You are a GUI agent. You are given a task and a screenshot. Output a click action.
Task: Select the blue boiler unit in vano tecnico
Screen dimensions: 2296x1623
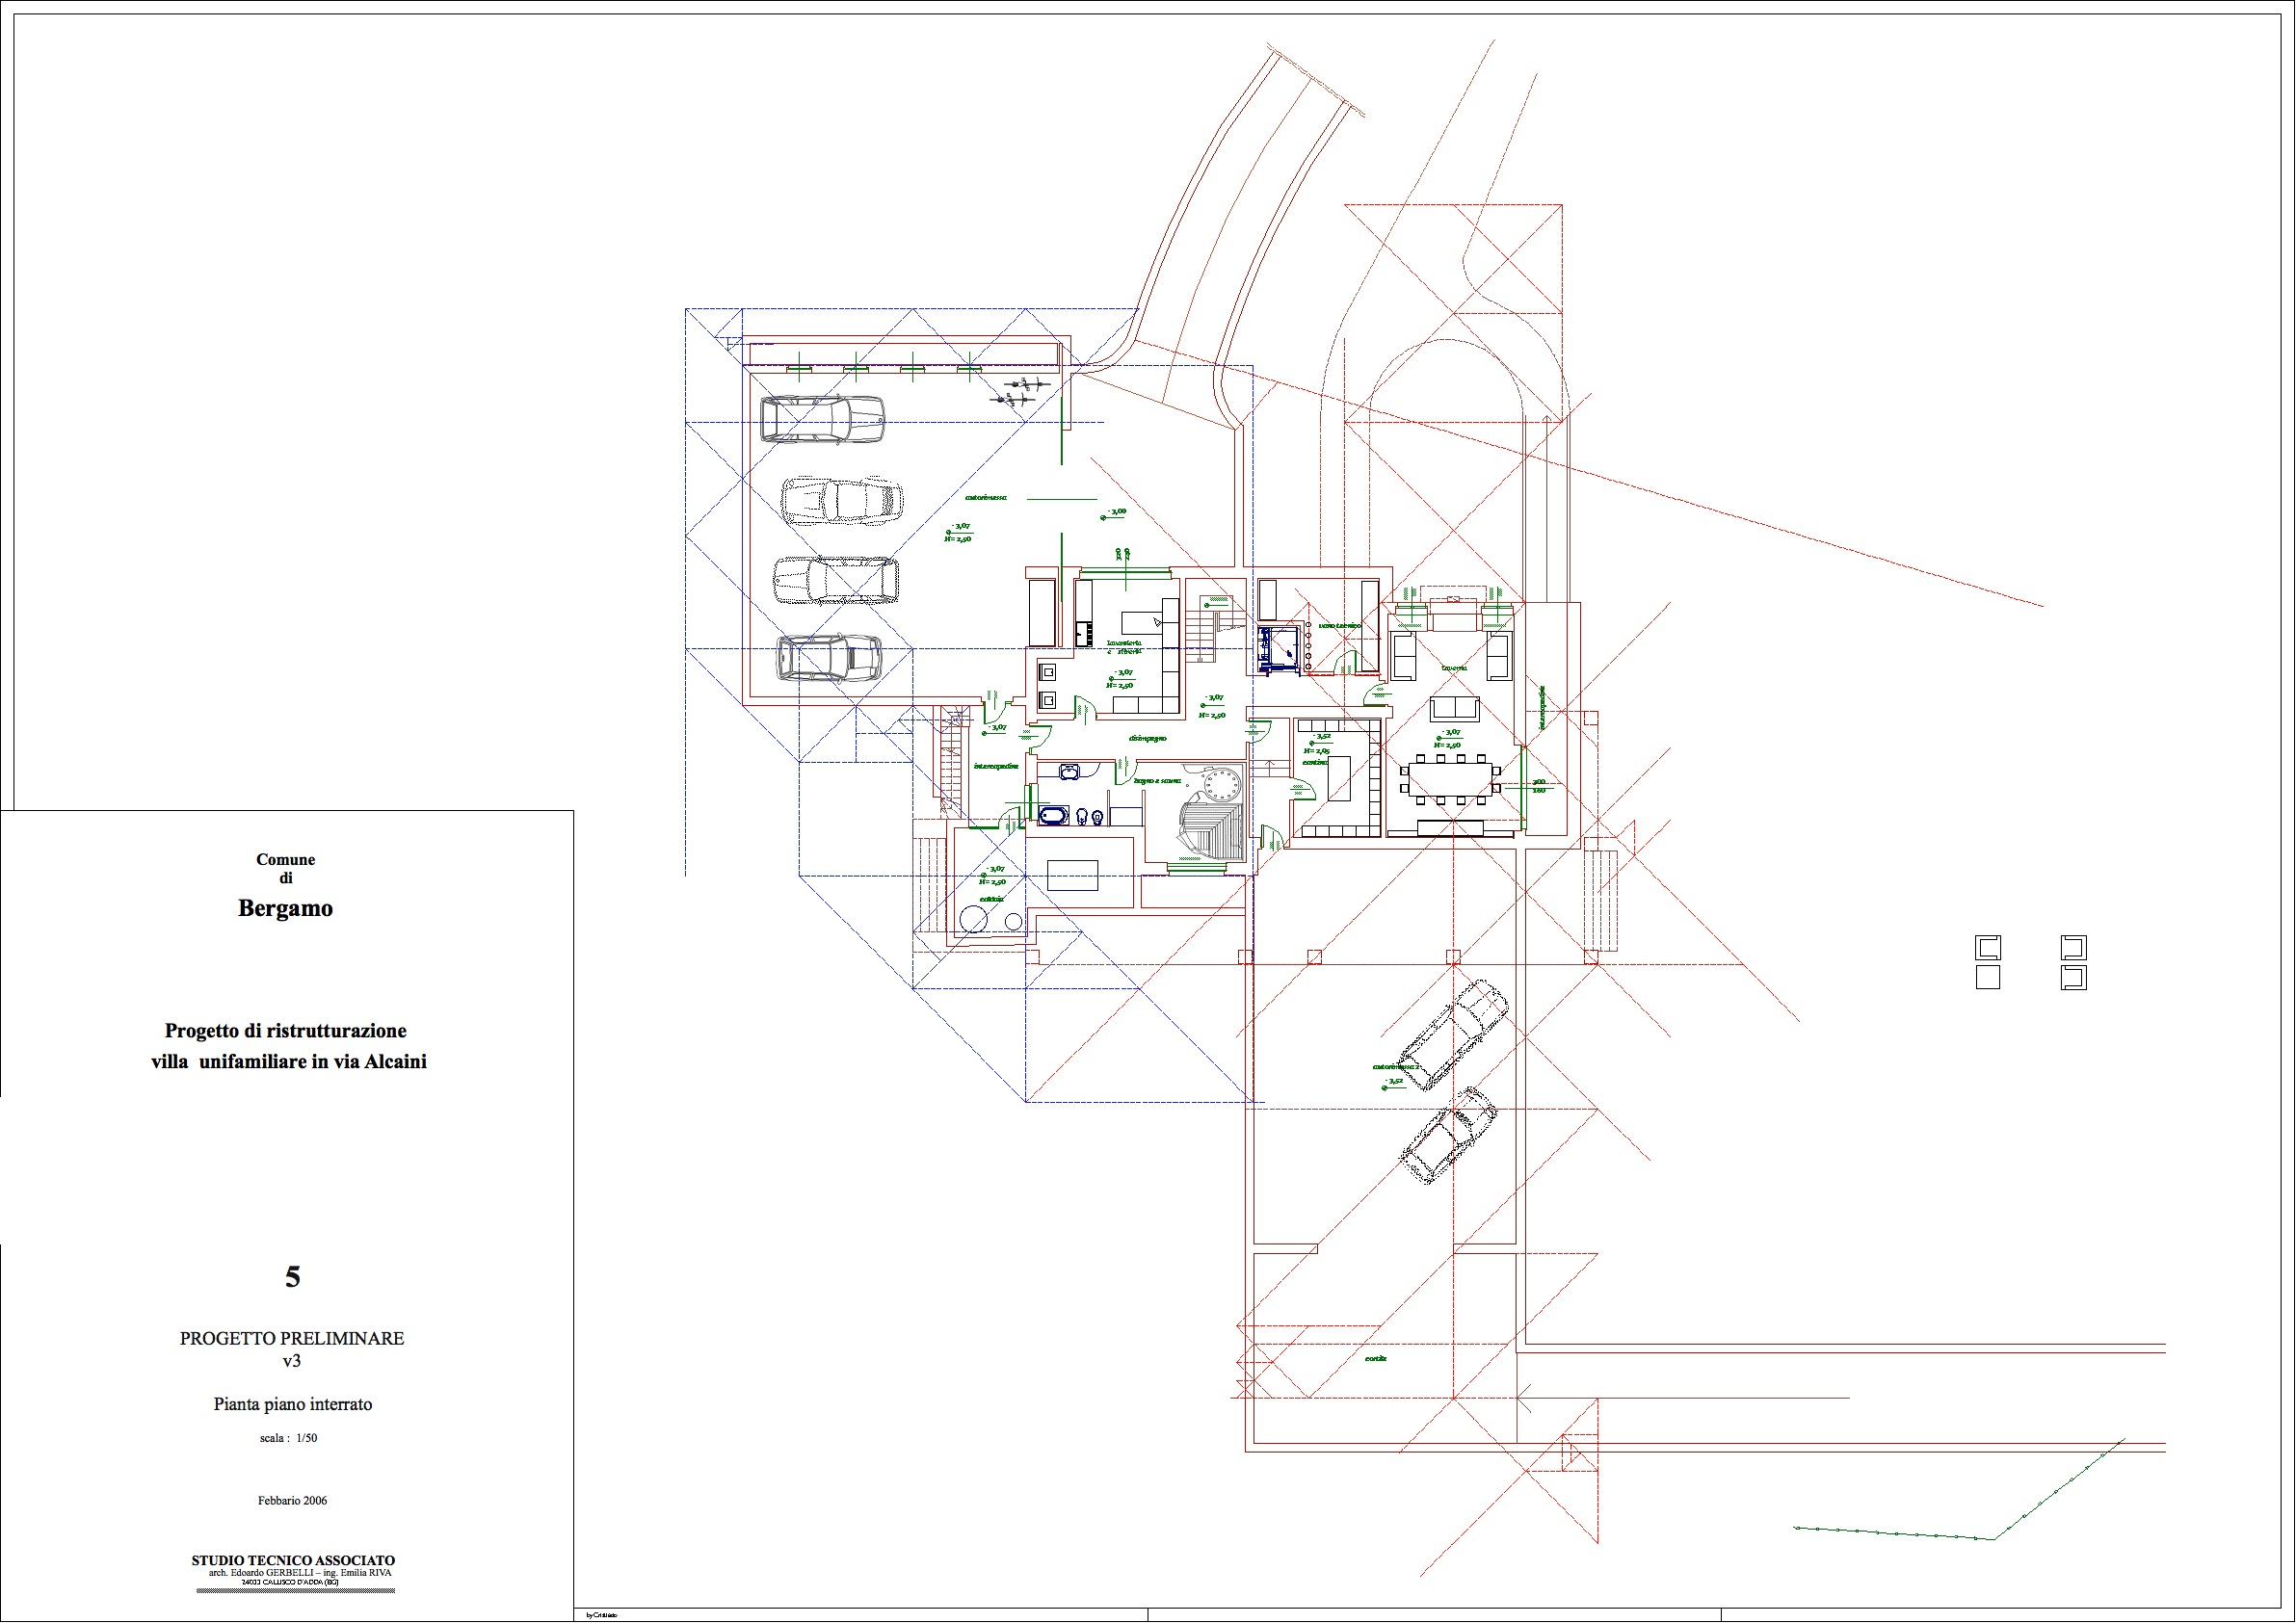(1277, 649)
